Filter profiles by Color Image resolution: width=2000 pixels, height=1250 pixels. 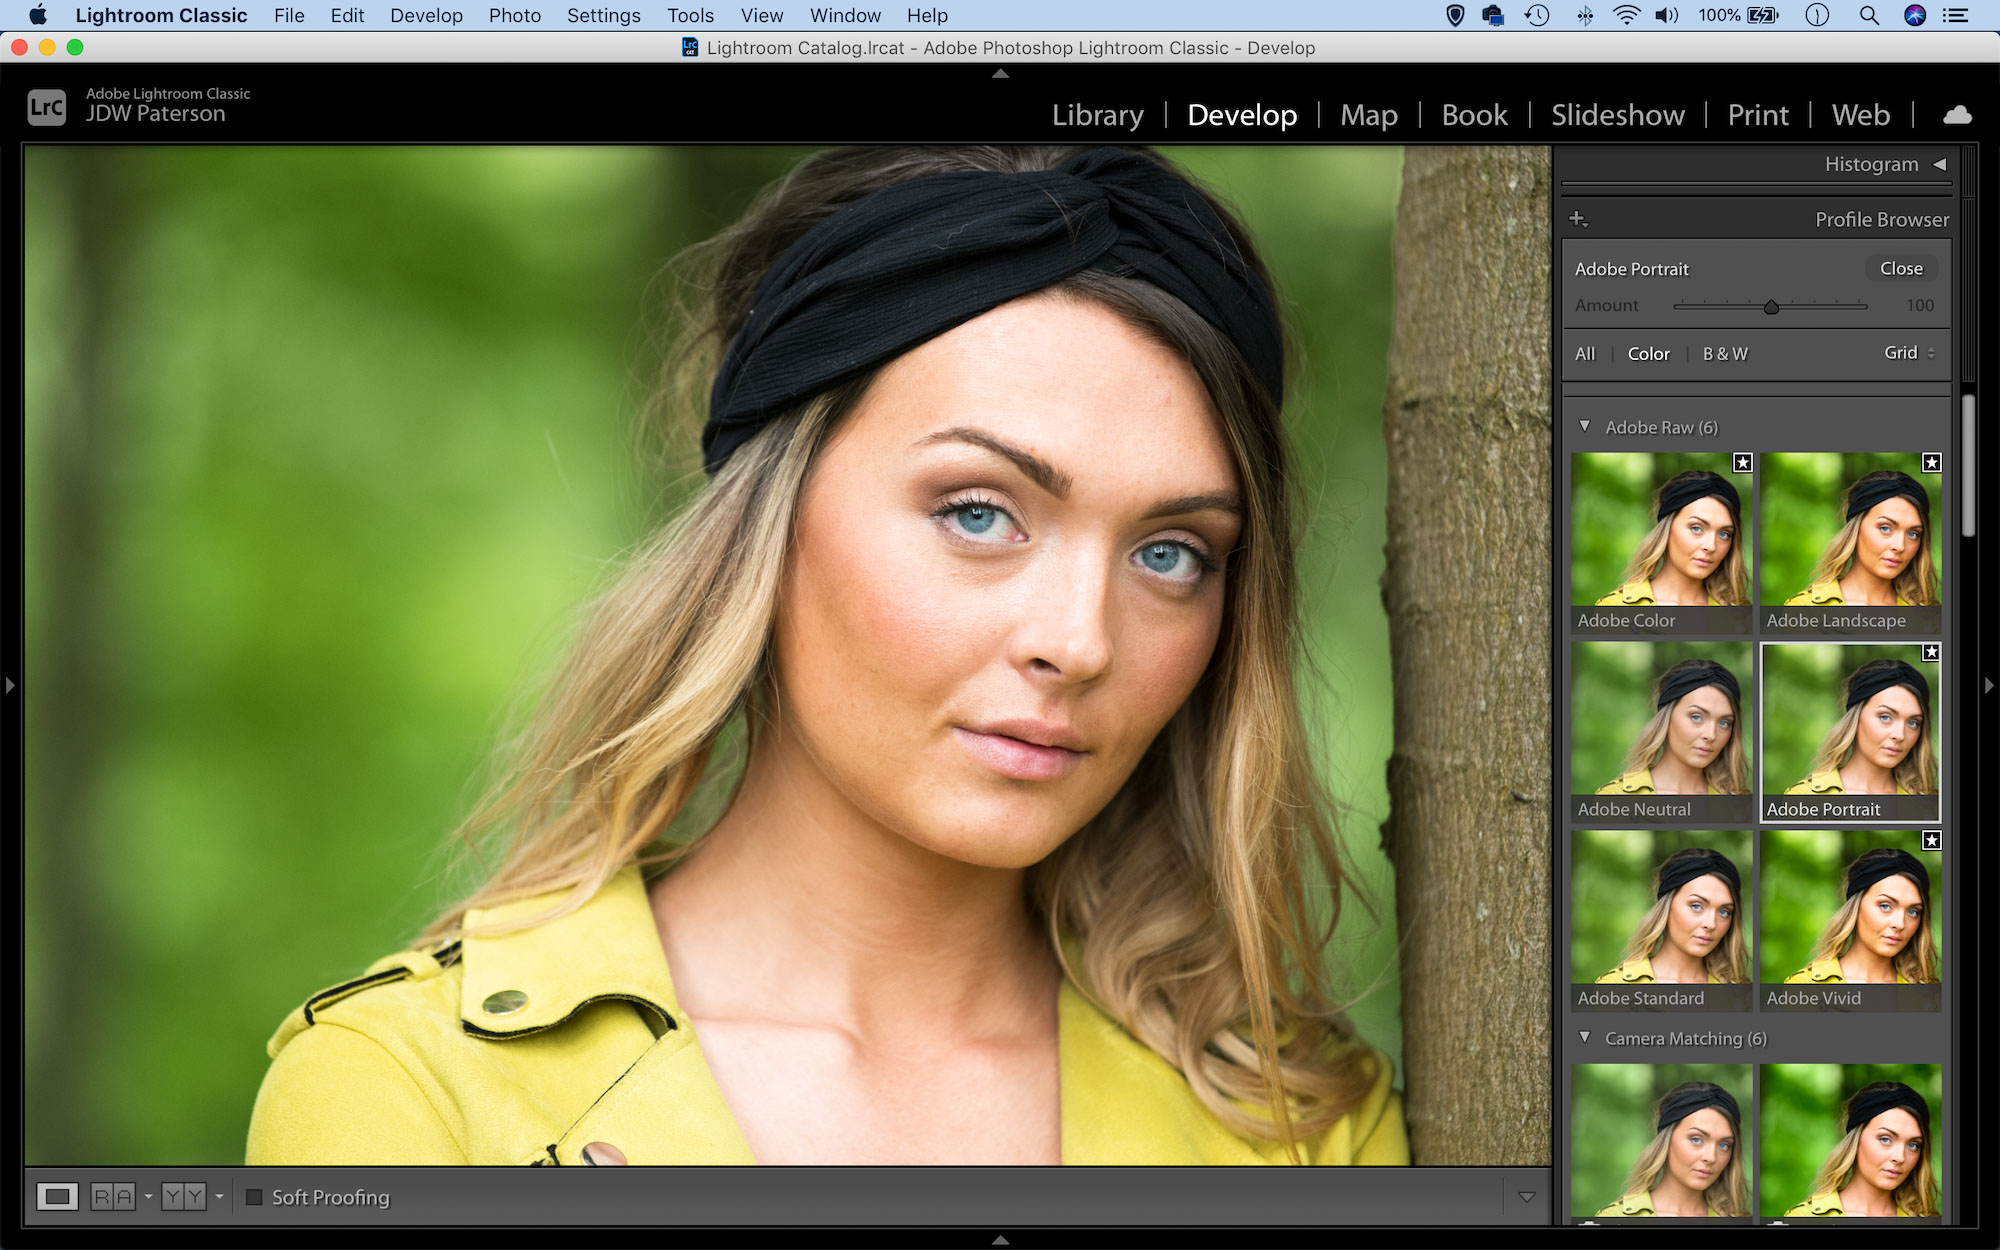click(x=1648, y=353)
